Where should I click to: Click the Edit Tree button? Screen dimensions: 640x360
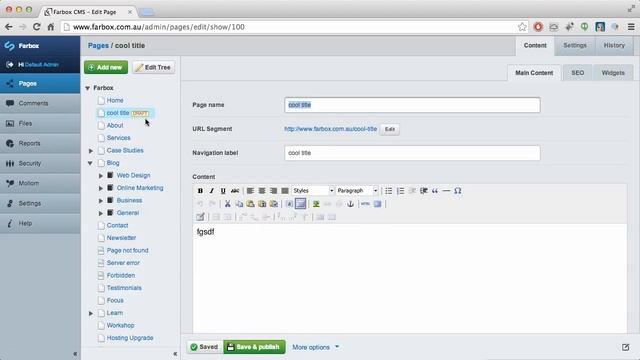click(153, 67)
